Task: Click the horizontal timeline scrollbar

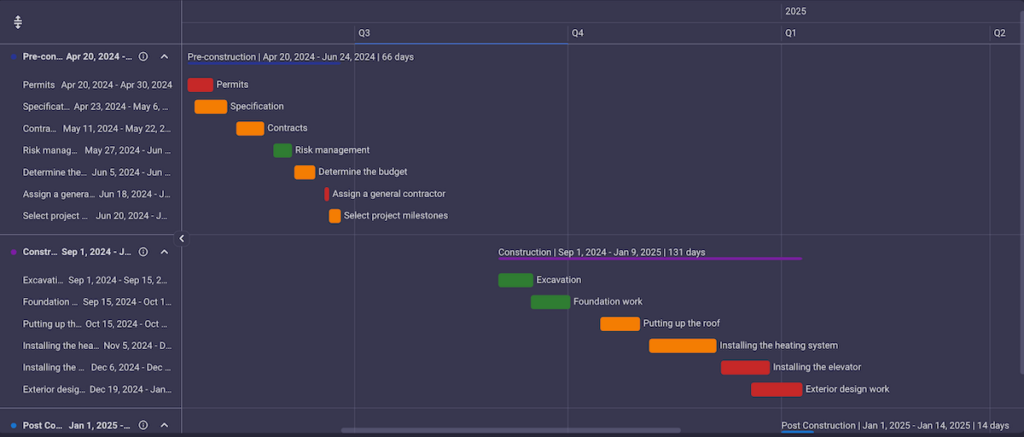Action: point(510,431)
